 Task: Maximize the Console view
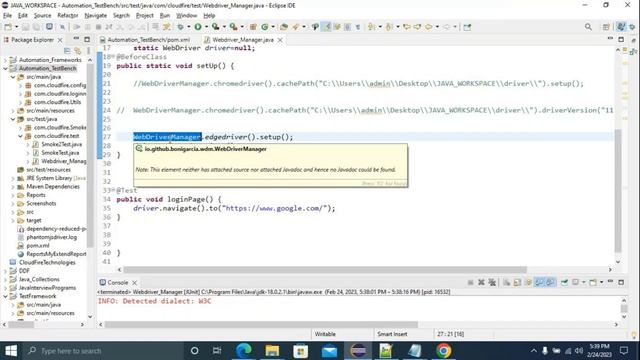click(621, 282)
